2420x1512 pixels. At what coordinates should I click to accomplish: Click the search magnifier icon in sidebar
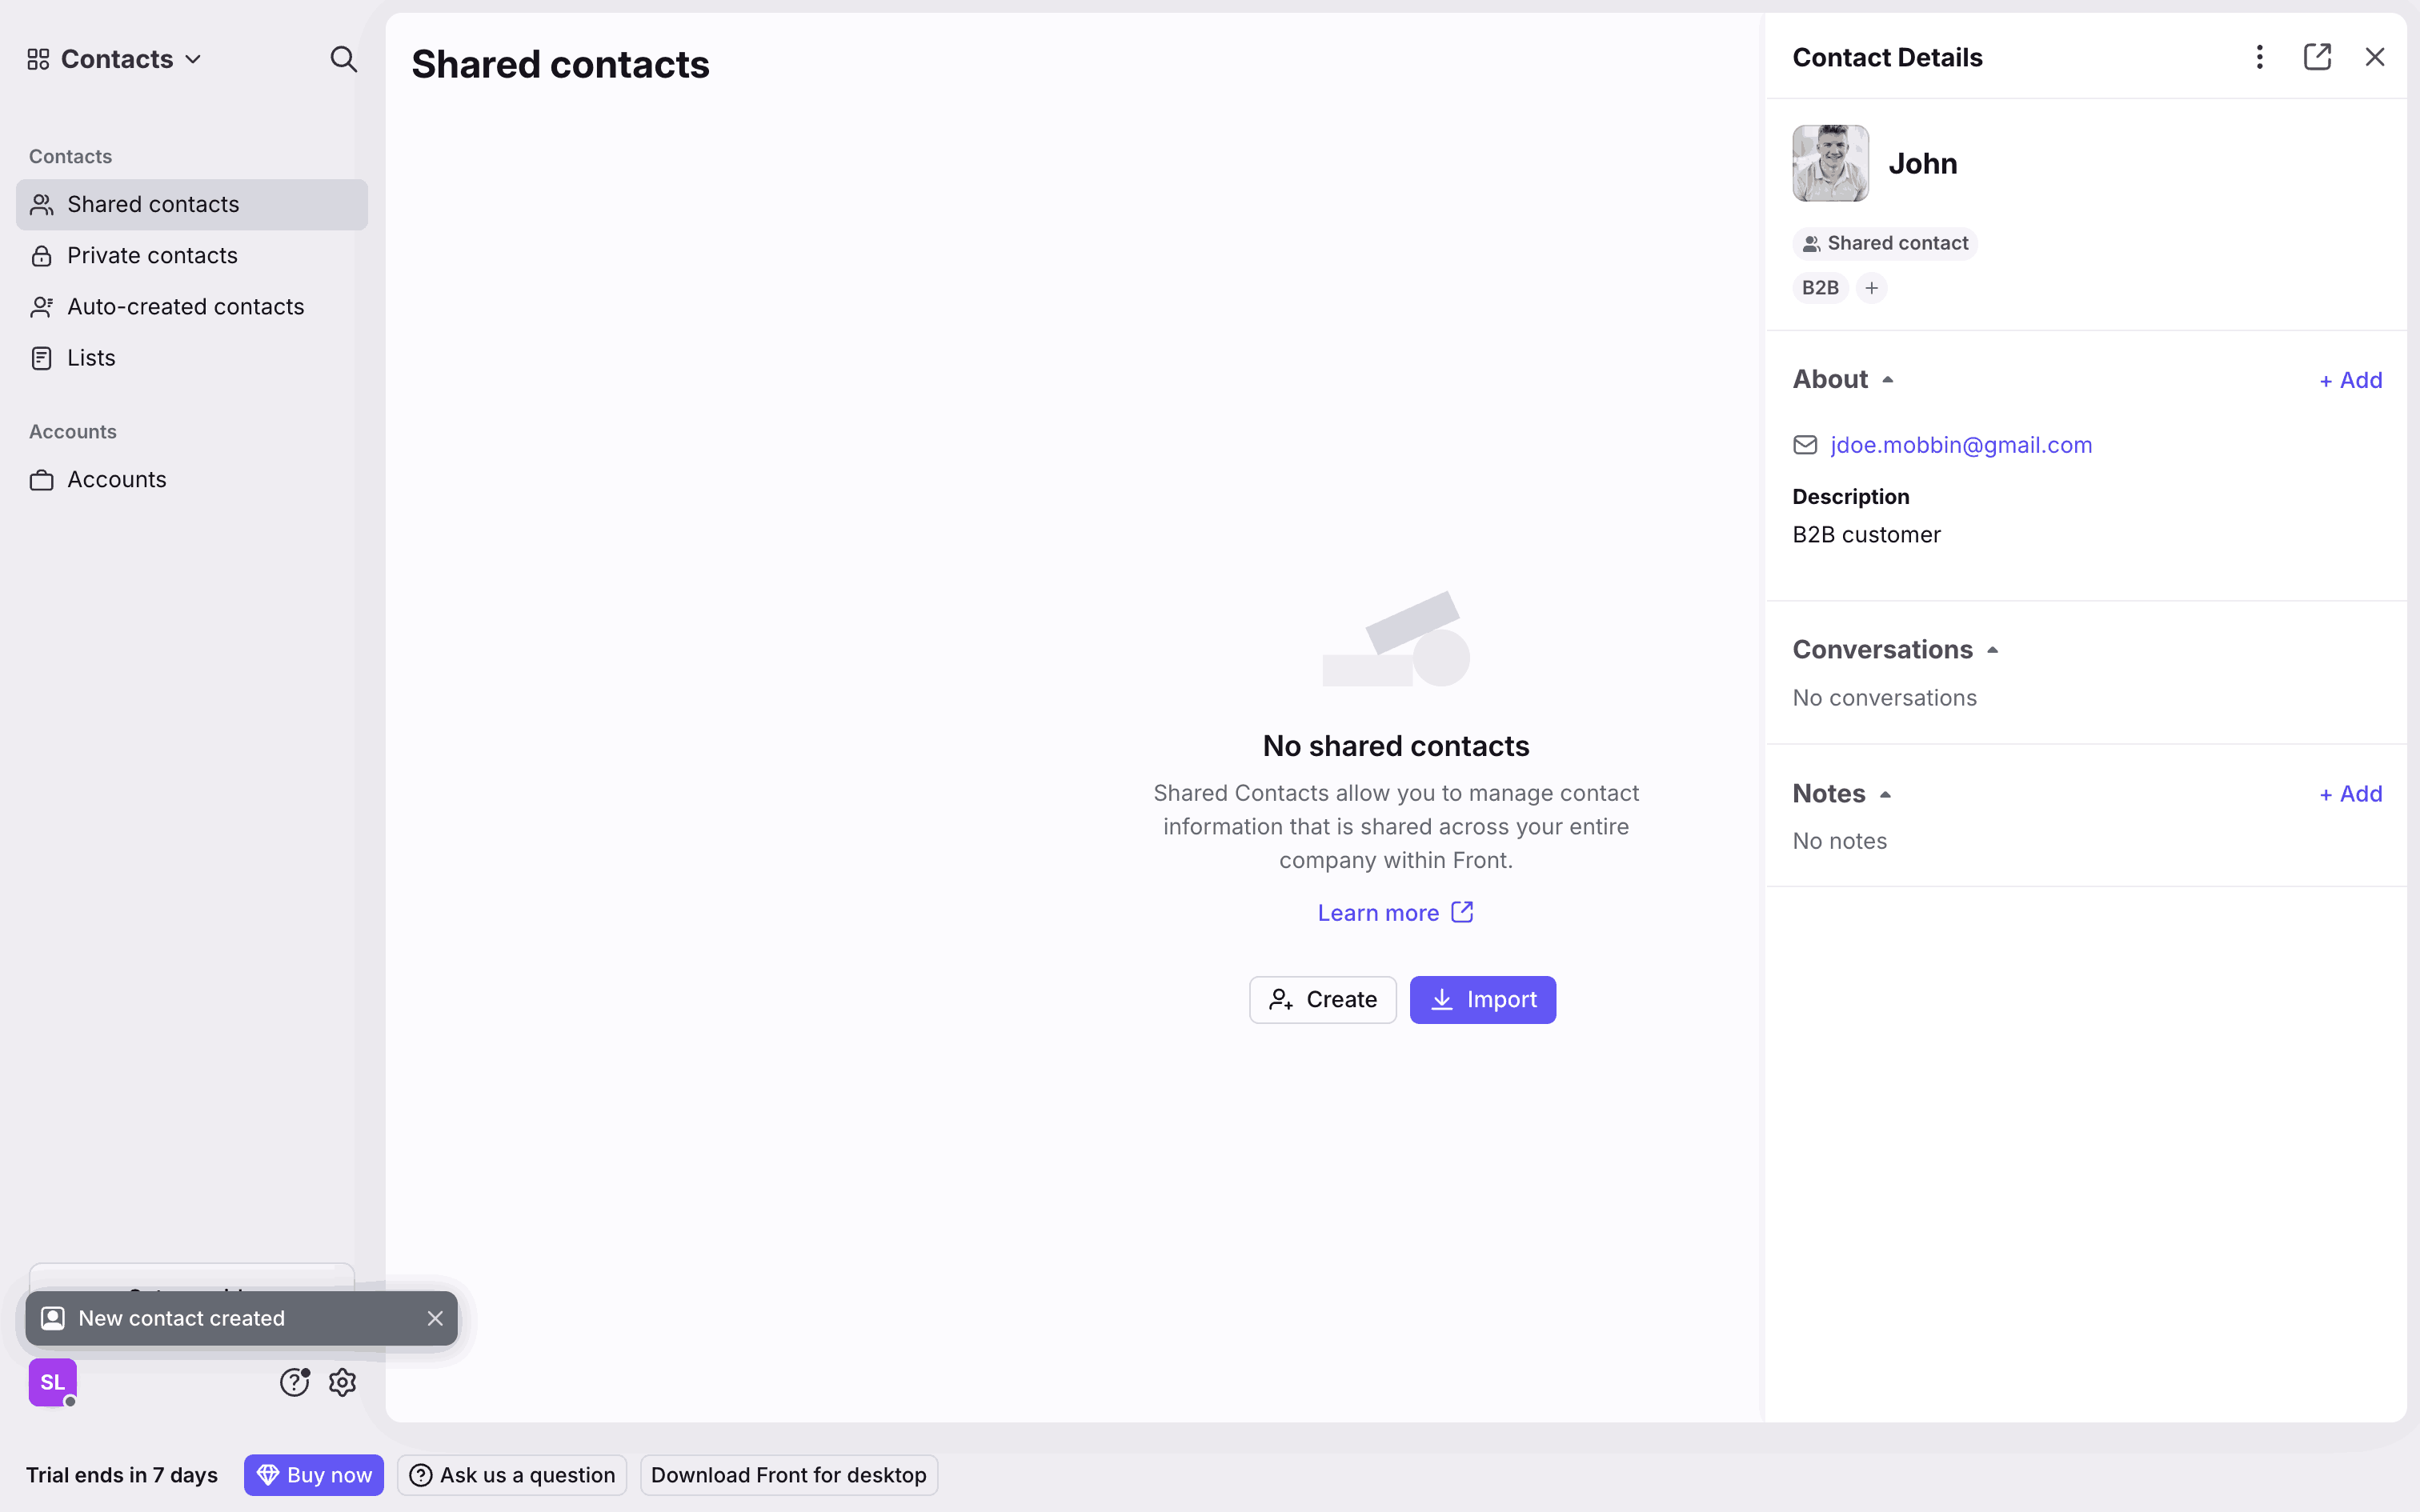[343, 59]
